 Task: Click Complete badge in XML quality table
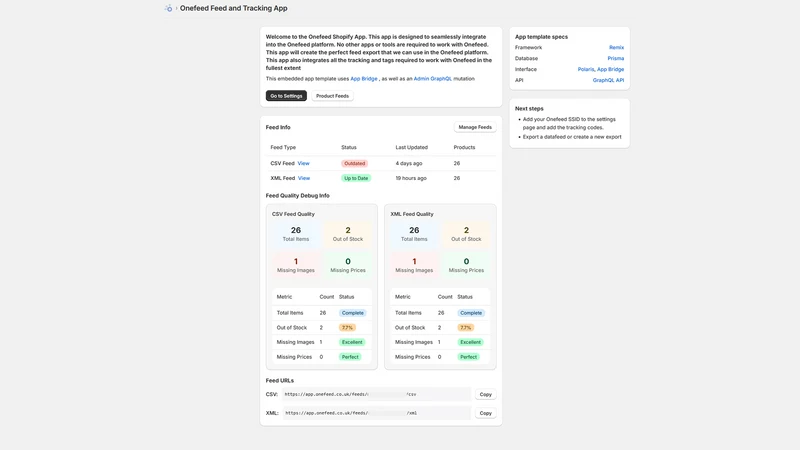click(x=471, y=313)
